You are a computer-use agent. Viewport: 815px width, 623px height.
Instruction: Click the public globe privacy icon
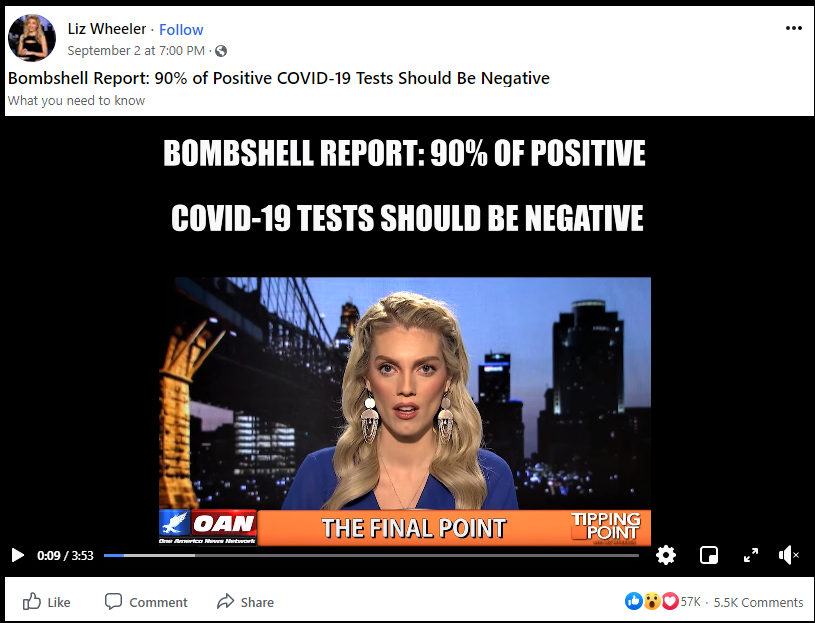[221, 51]
